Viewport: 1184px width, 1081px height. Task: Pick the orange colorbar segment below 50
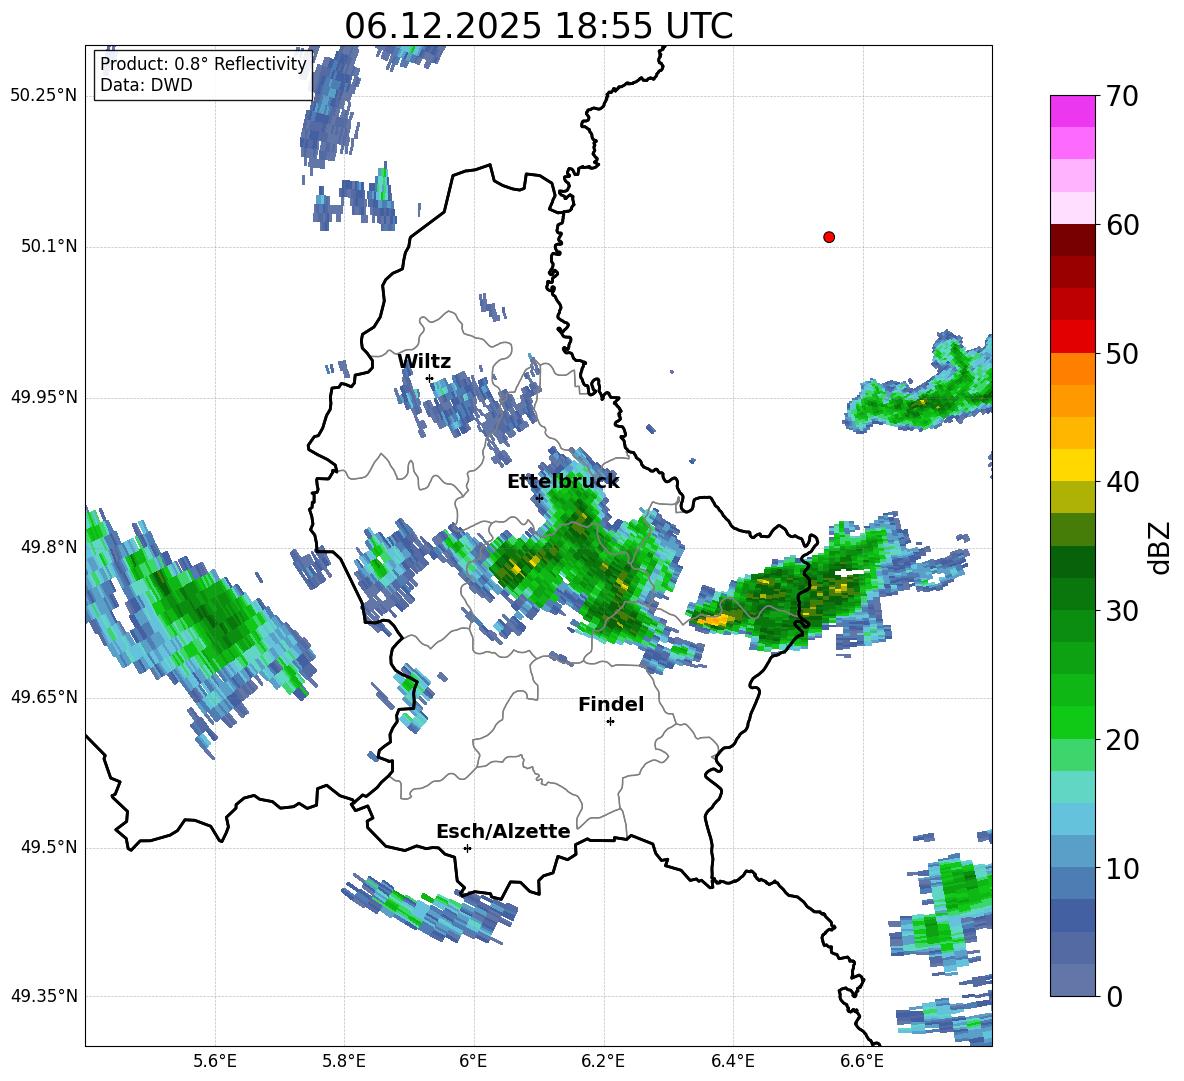point(1072,369)
